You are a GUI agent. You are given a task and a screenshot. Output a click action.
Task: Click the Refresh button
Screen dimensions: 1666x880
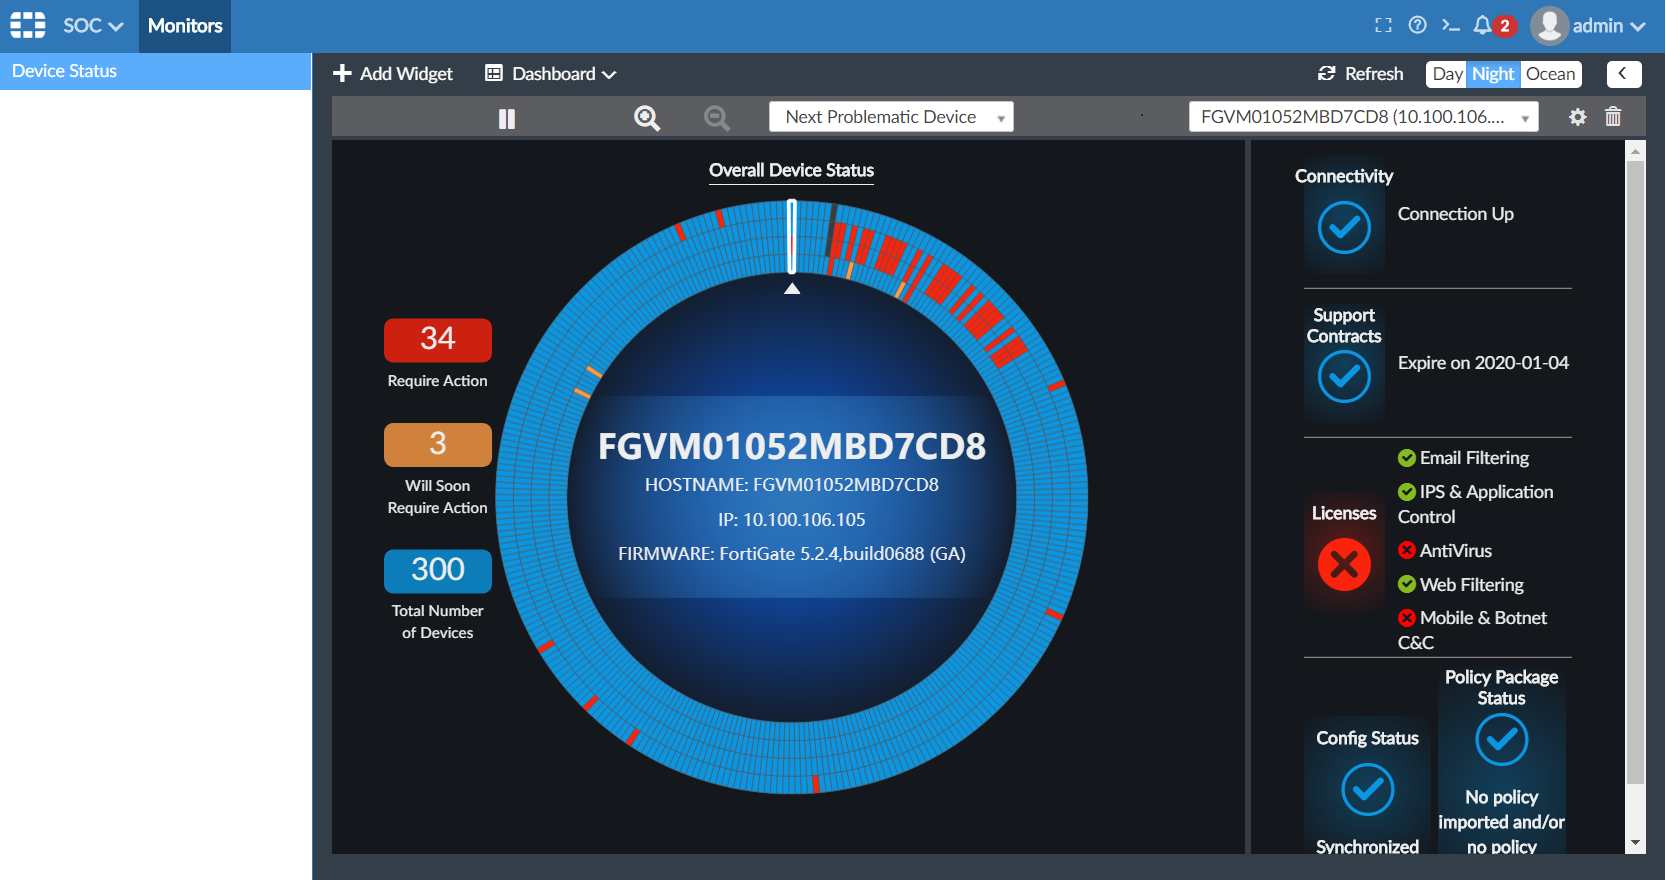[1361, 74]
